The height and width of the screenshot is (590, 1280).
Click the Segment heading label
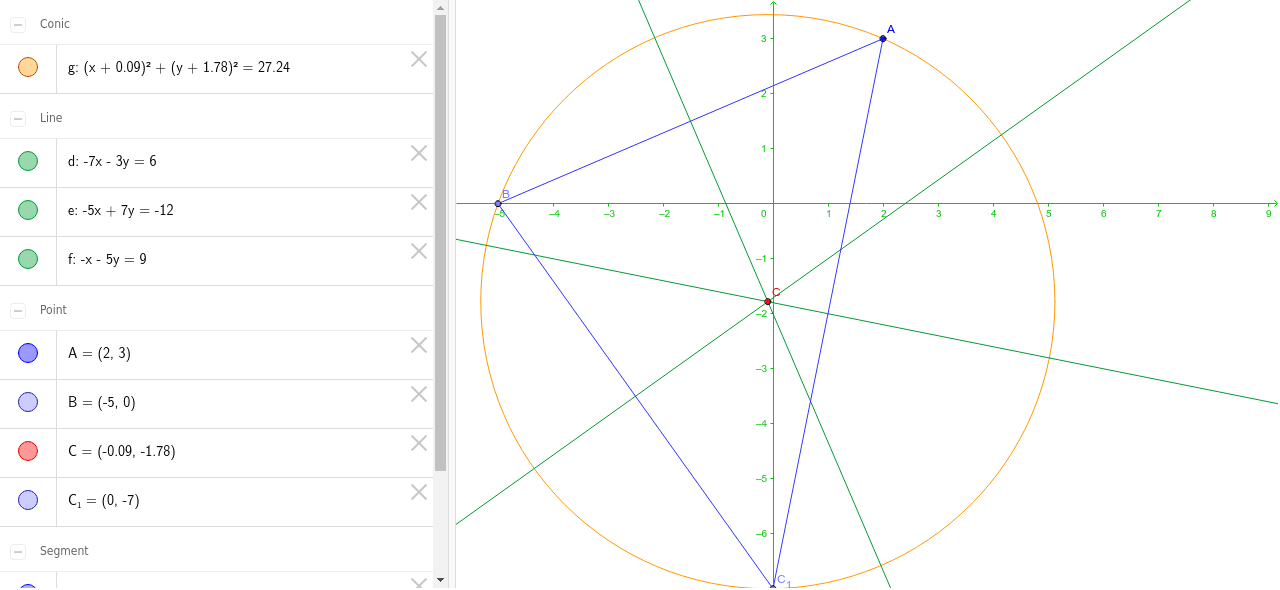tap(64, 551)
